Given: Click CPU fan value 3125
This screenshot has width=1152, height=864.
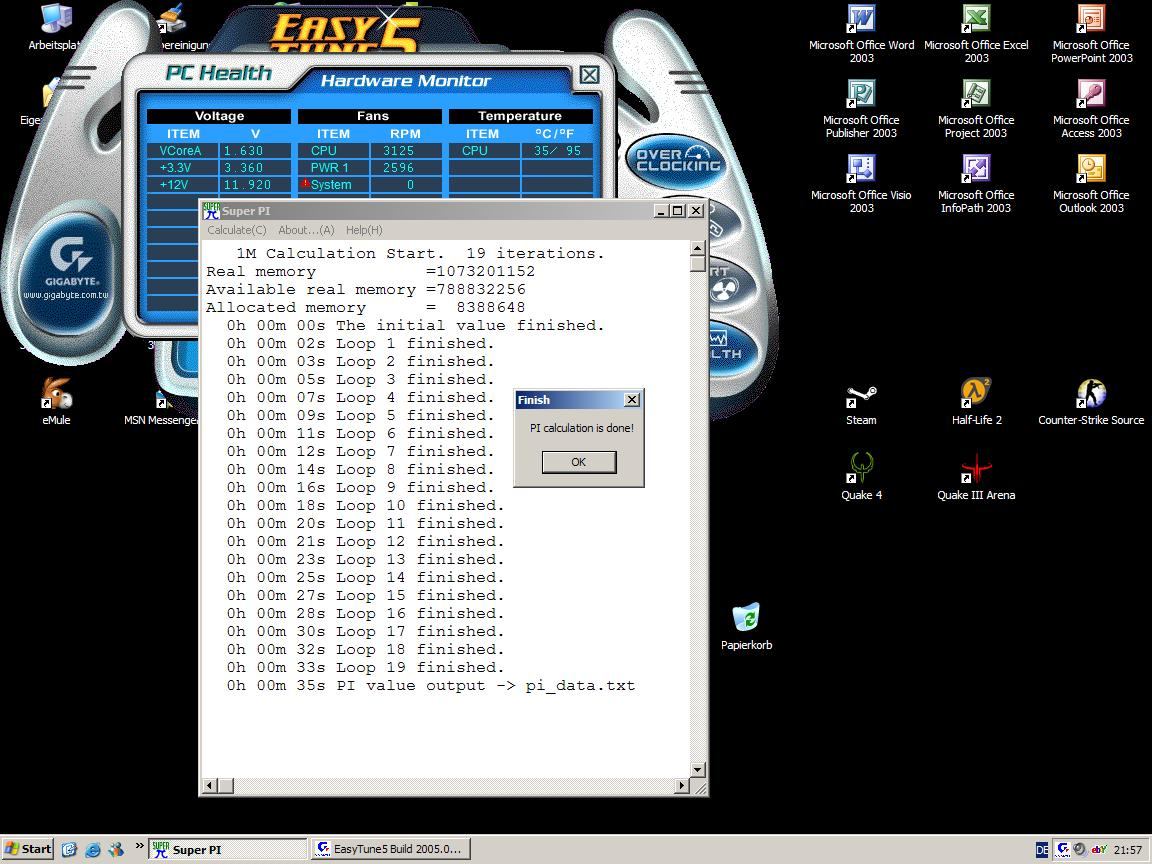Looking at the screenshot, I should tap(398, 151).
